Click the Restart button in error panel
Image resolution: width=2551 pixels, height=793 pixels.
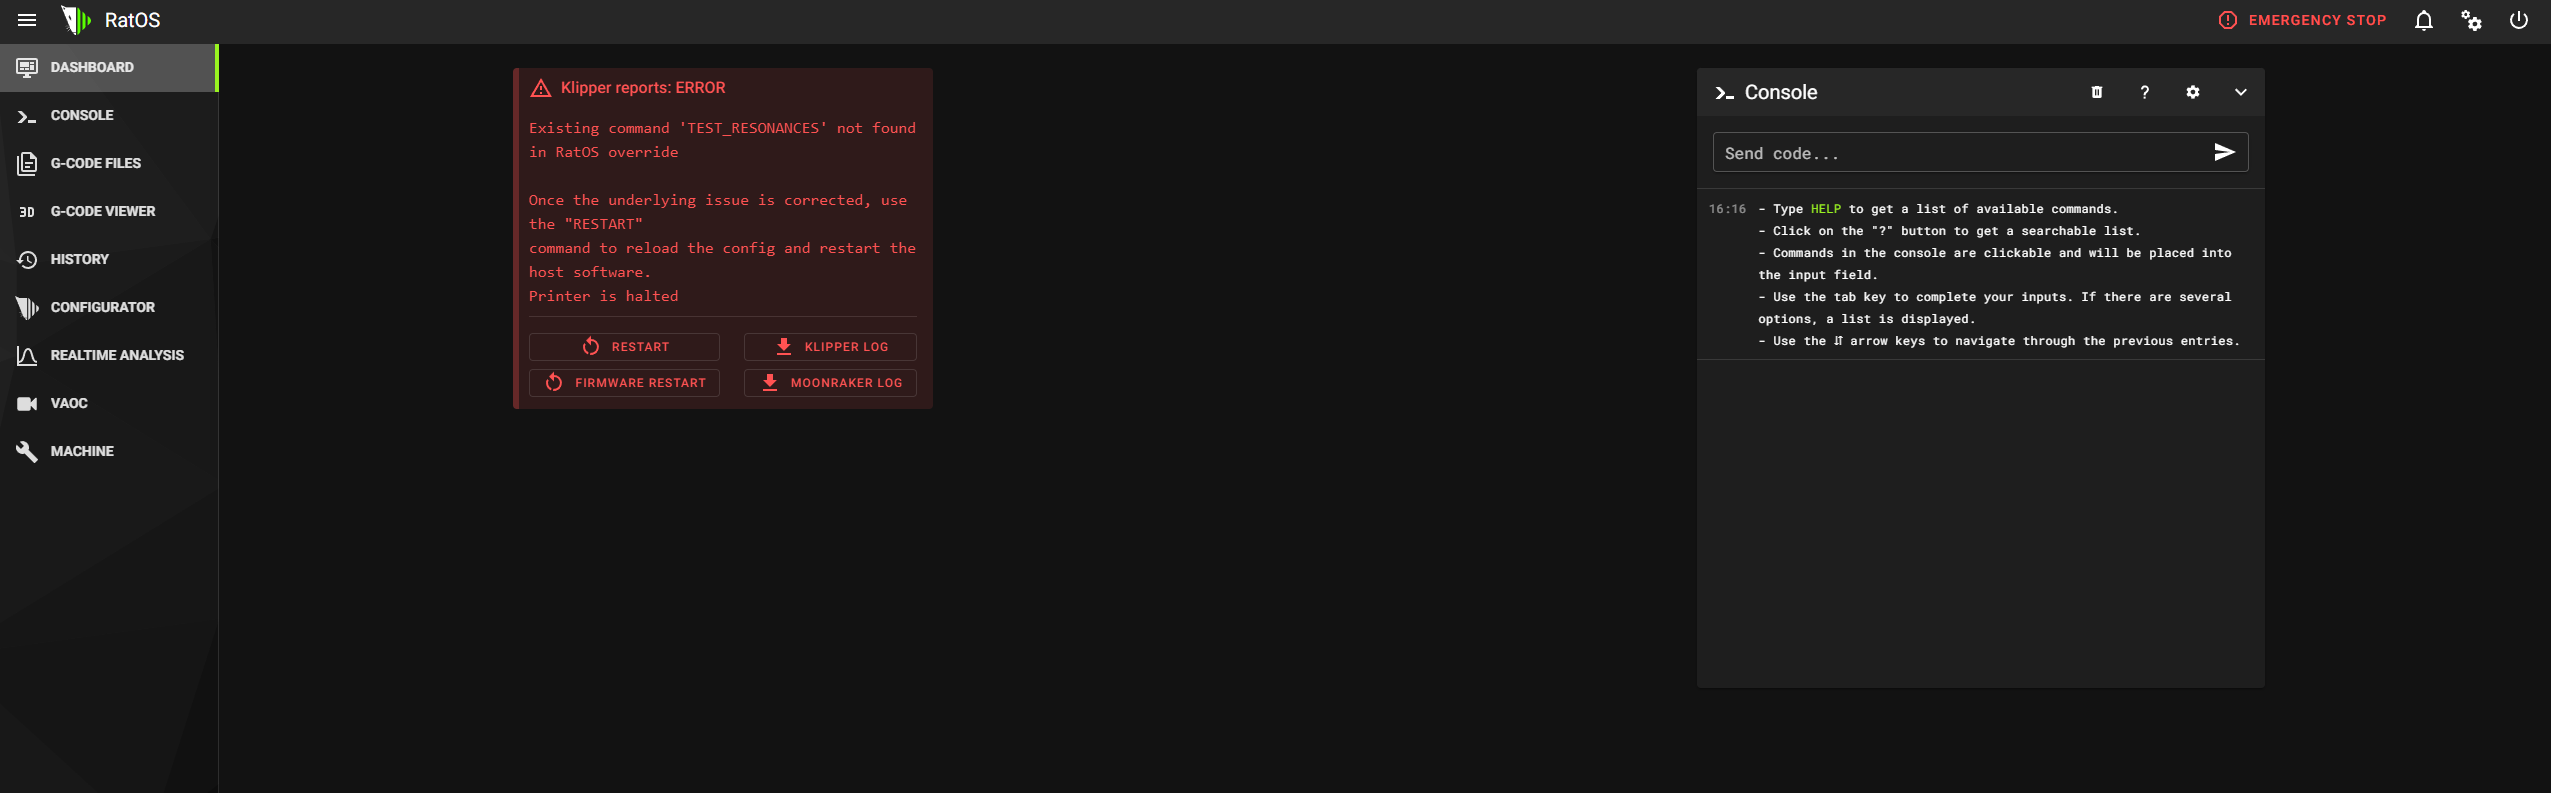pos(624,347)
